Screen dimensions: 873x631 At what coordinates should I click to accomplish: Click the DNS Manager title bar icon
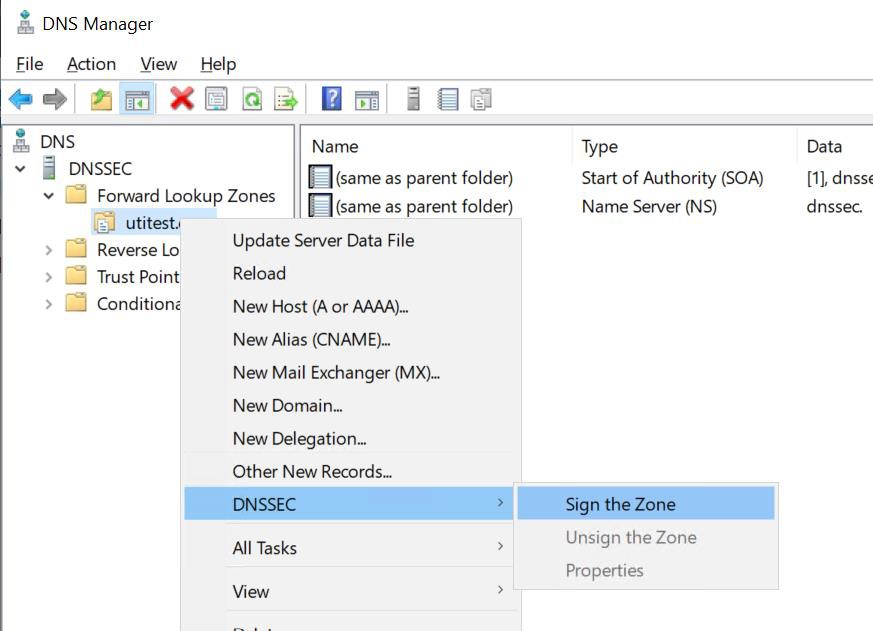point(25,23)
